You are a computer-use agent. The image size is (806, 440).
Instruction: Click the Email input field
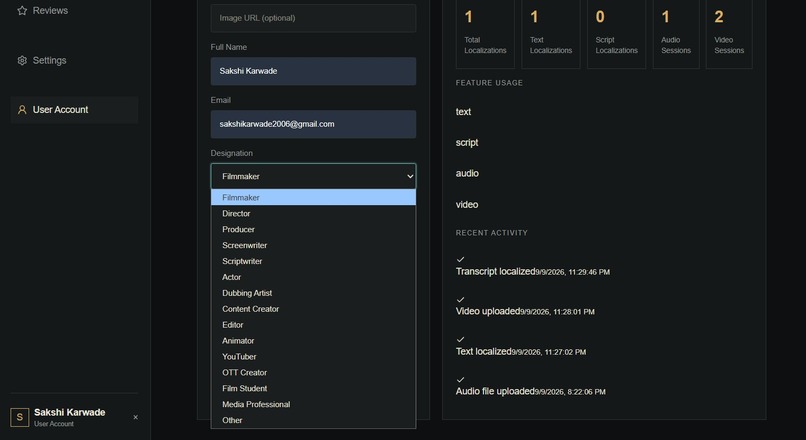point(313,124)
